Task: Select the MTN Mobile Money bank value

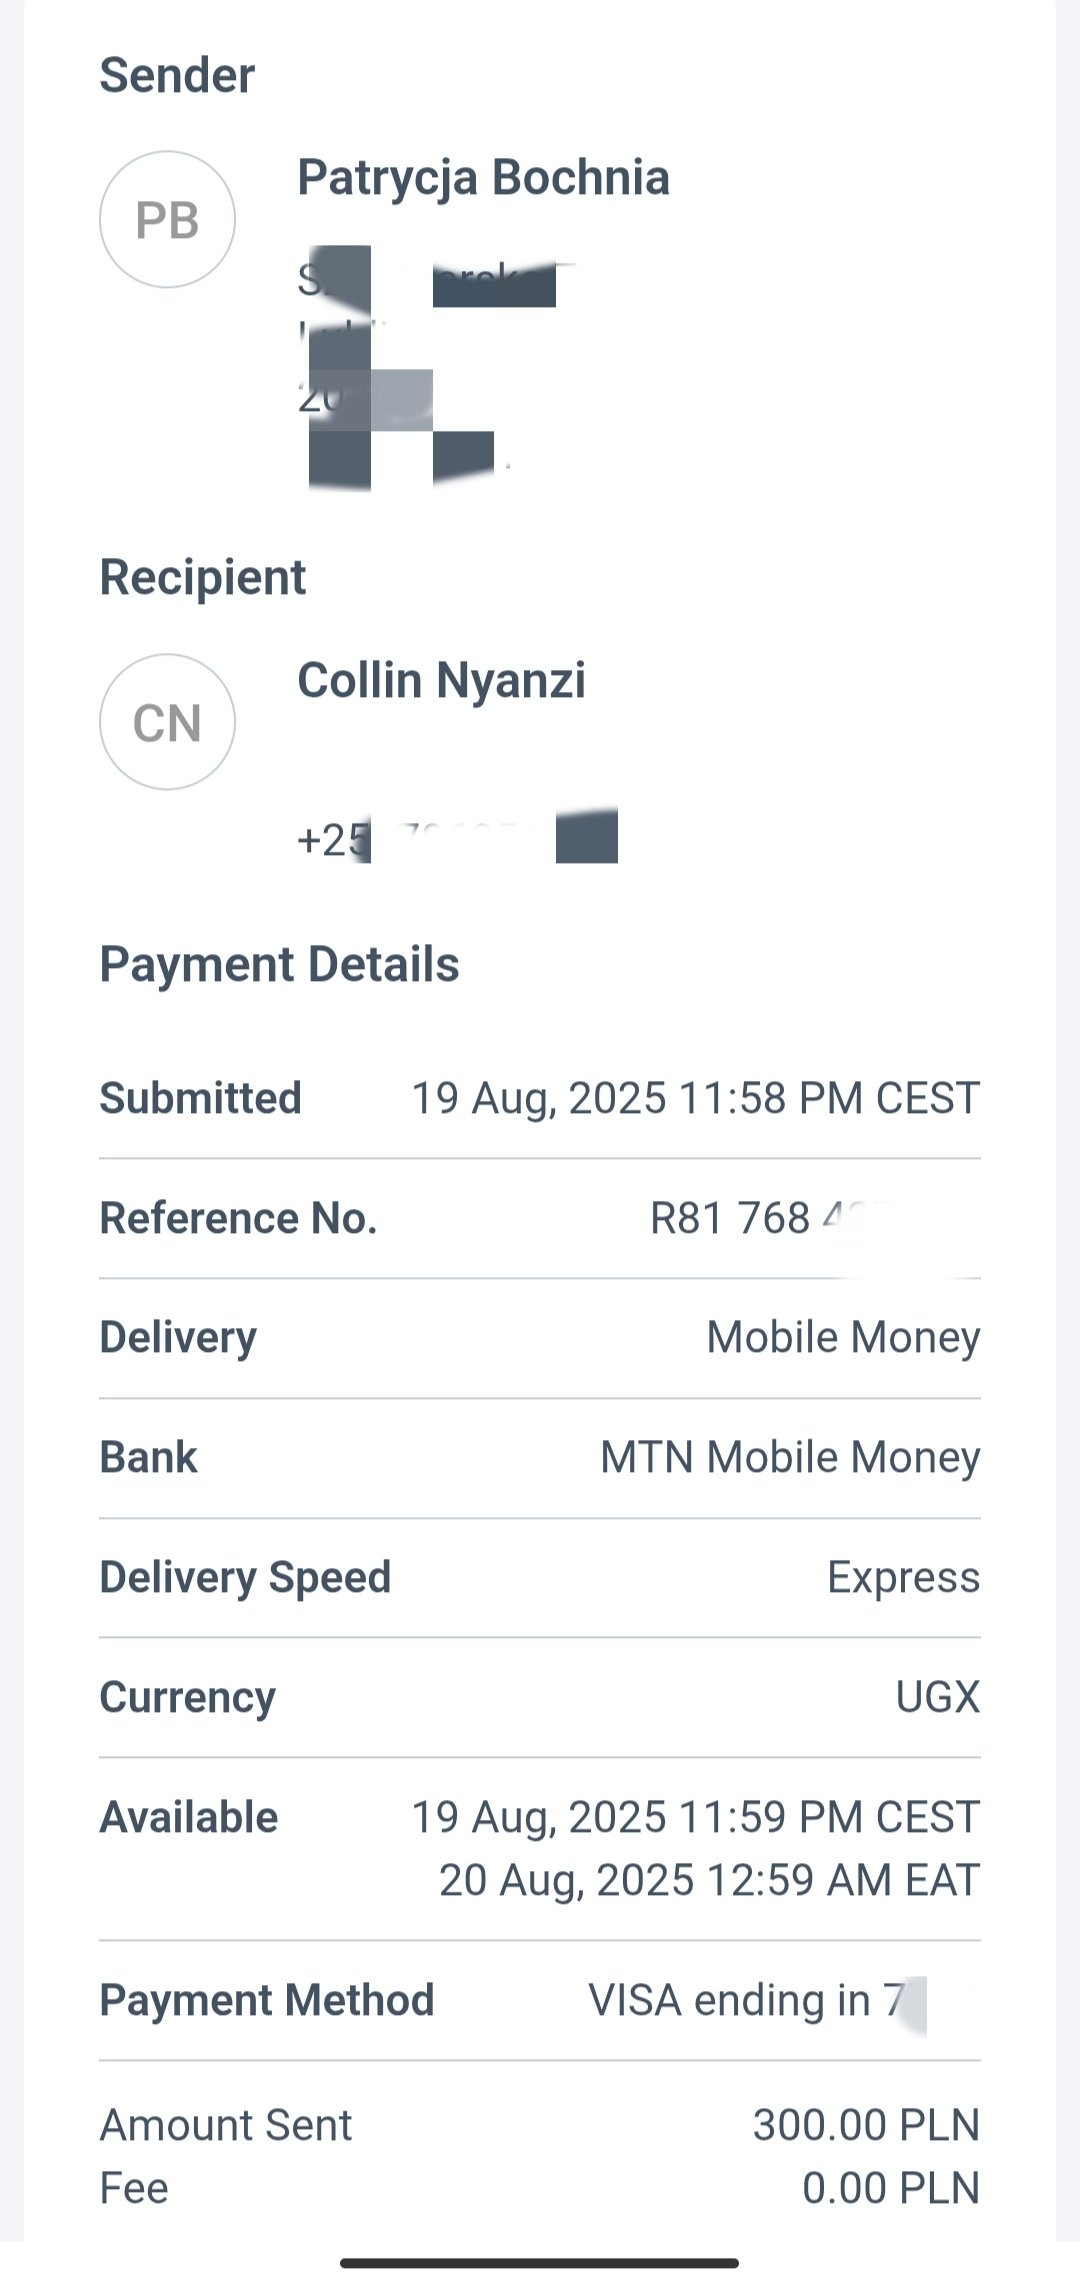Action: [790, 1458]
